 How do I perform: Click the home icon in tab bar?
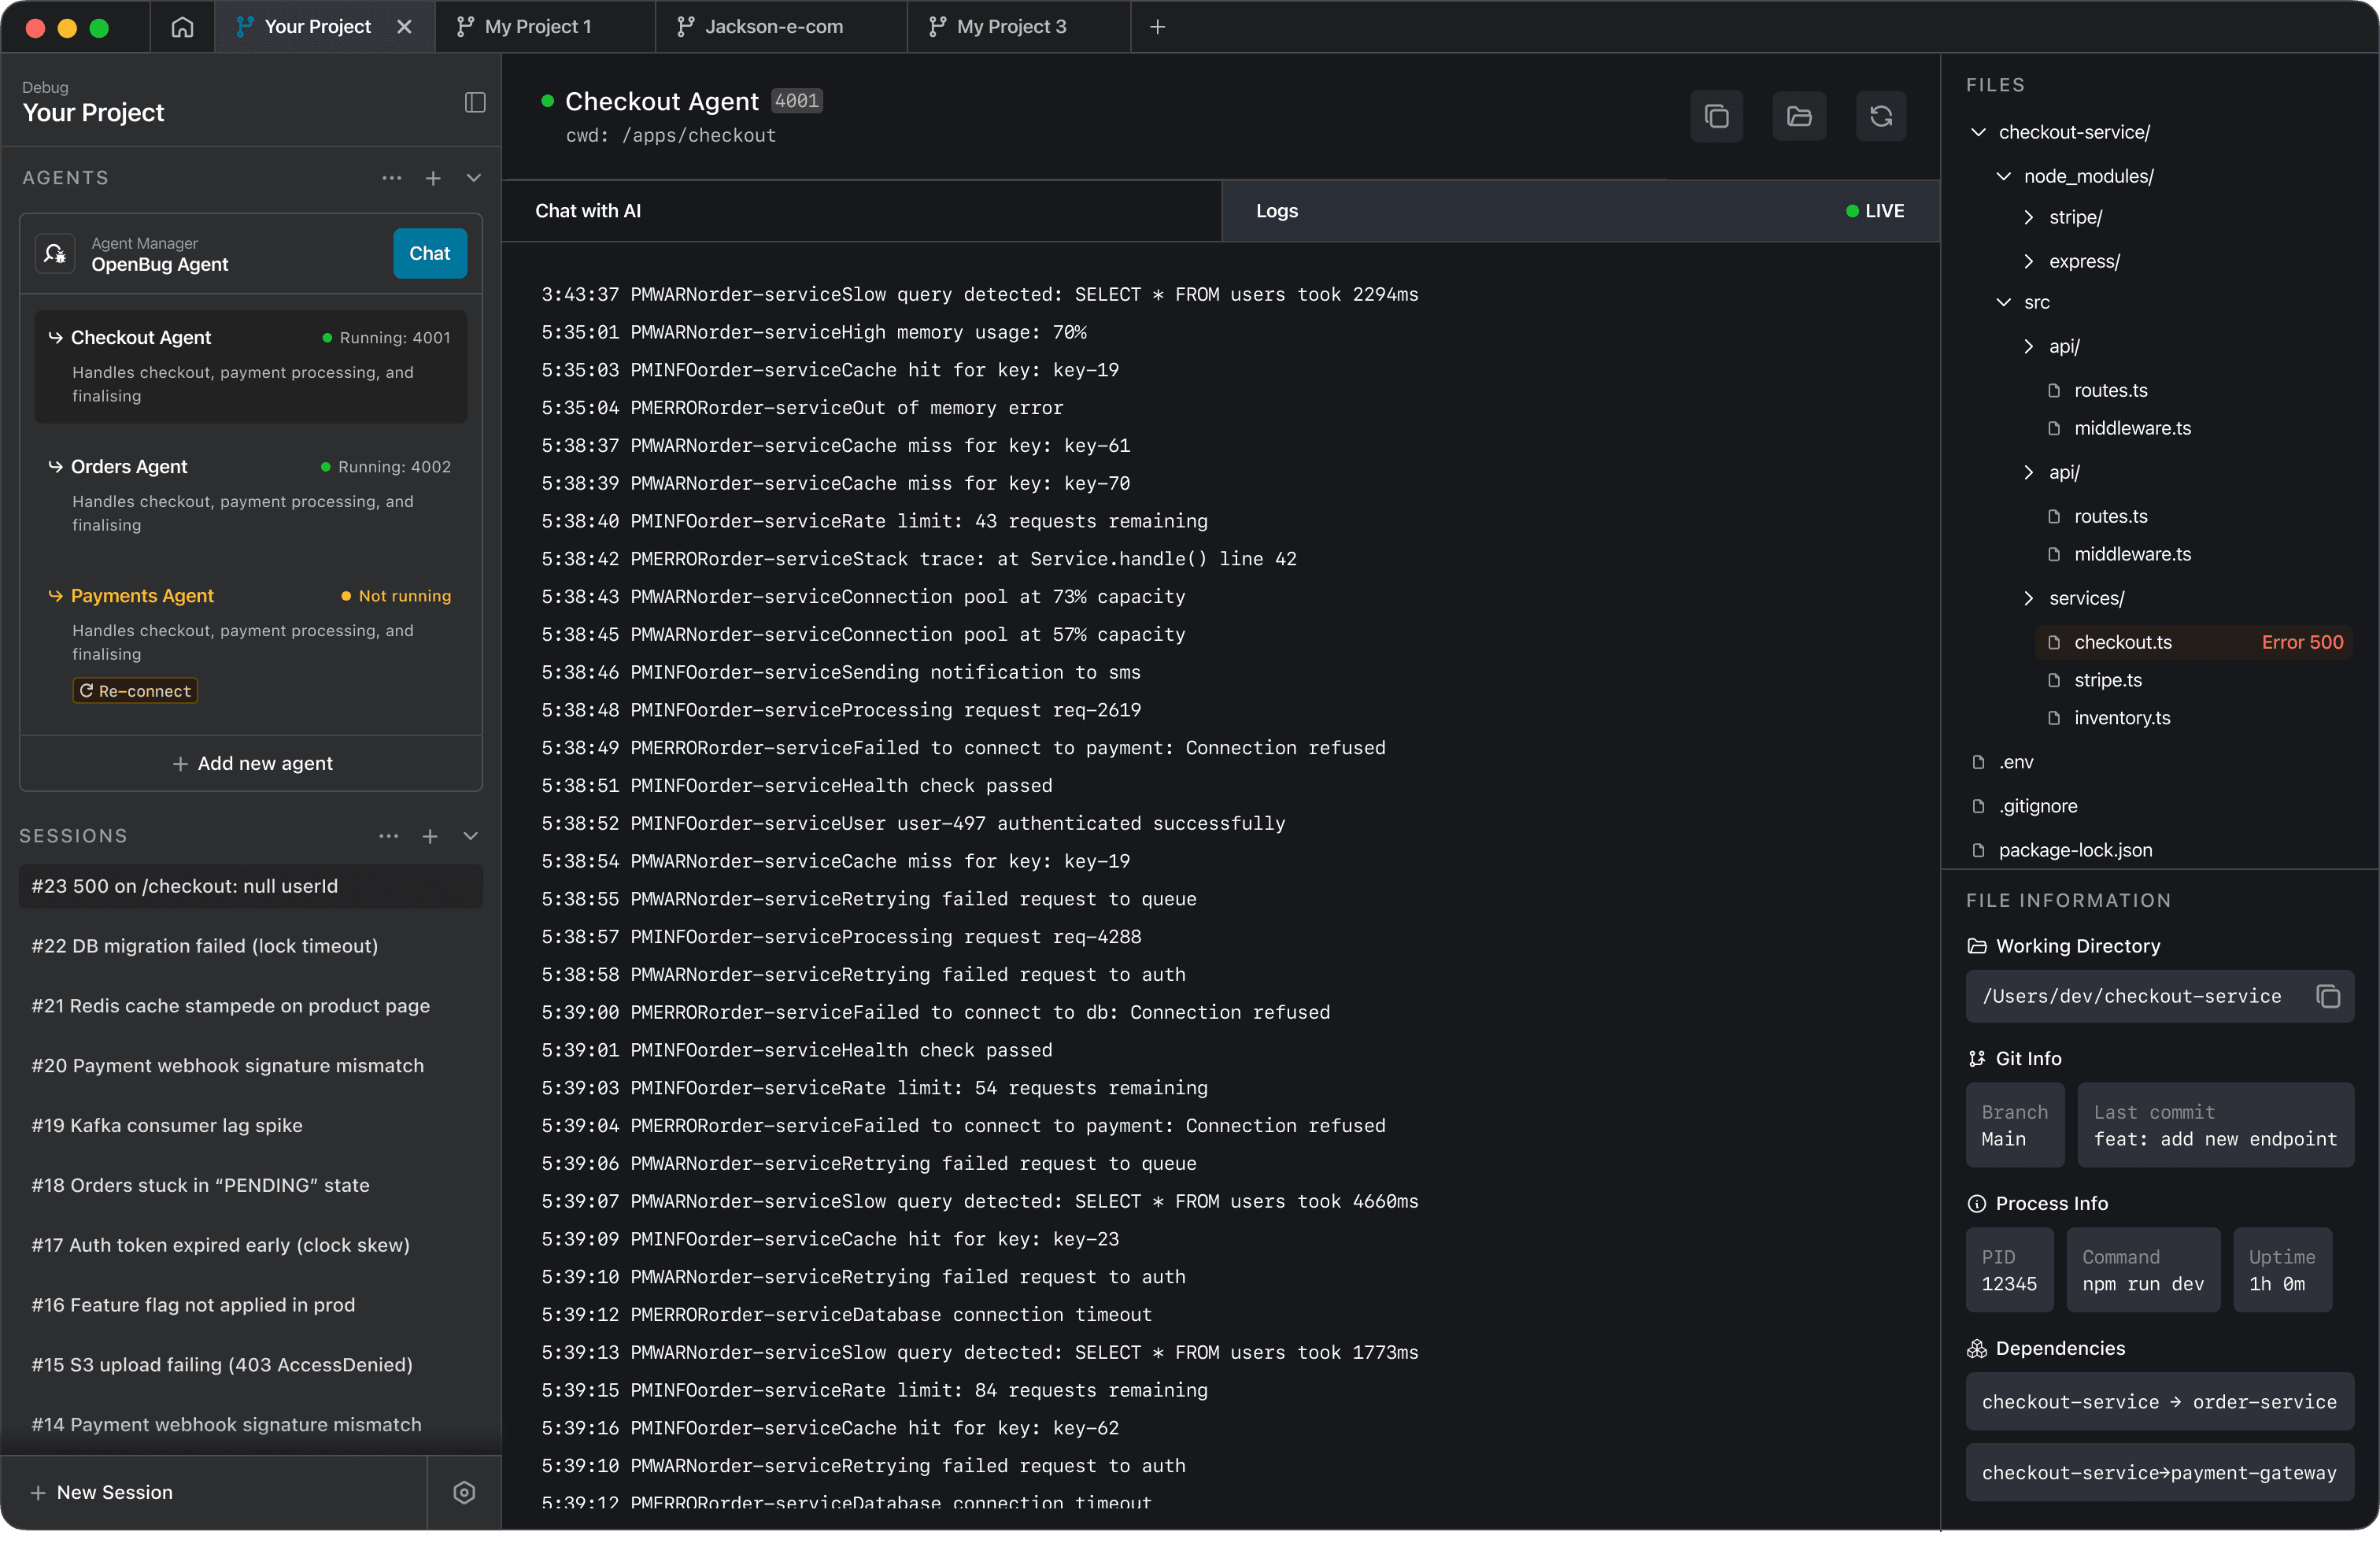(x=182, y=27)
